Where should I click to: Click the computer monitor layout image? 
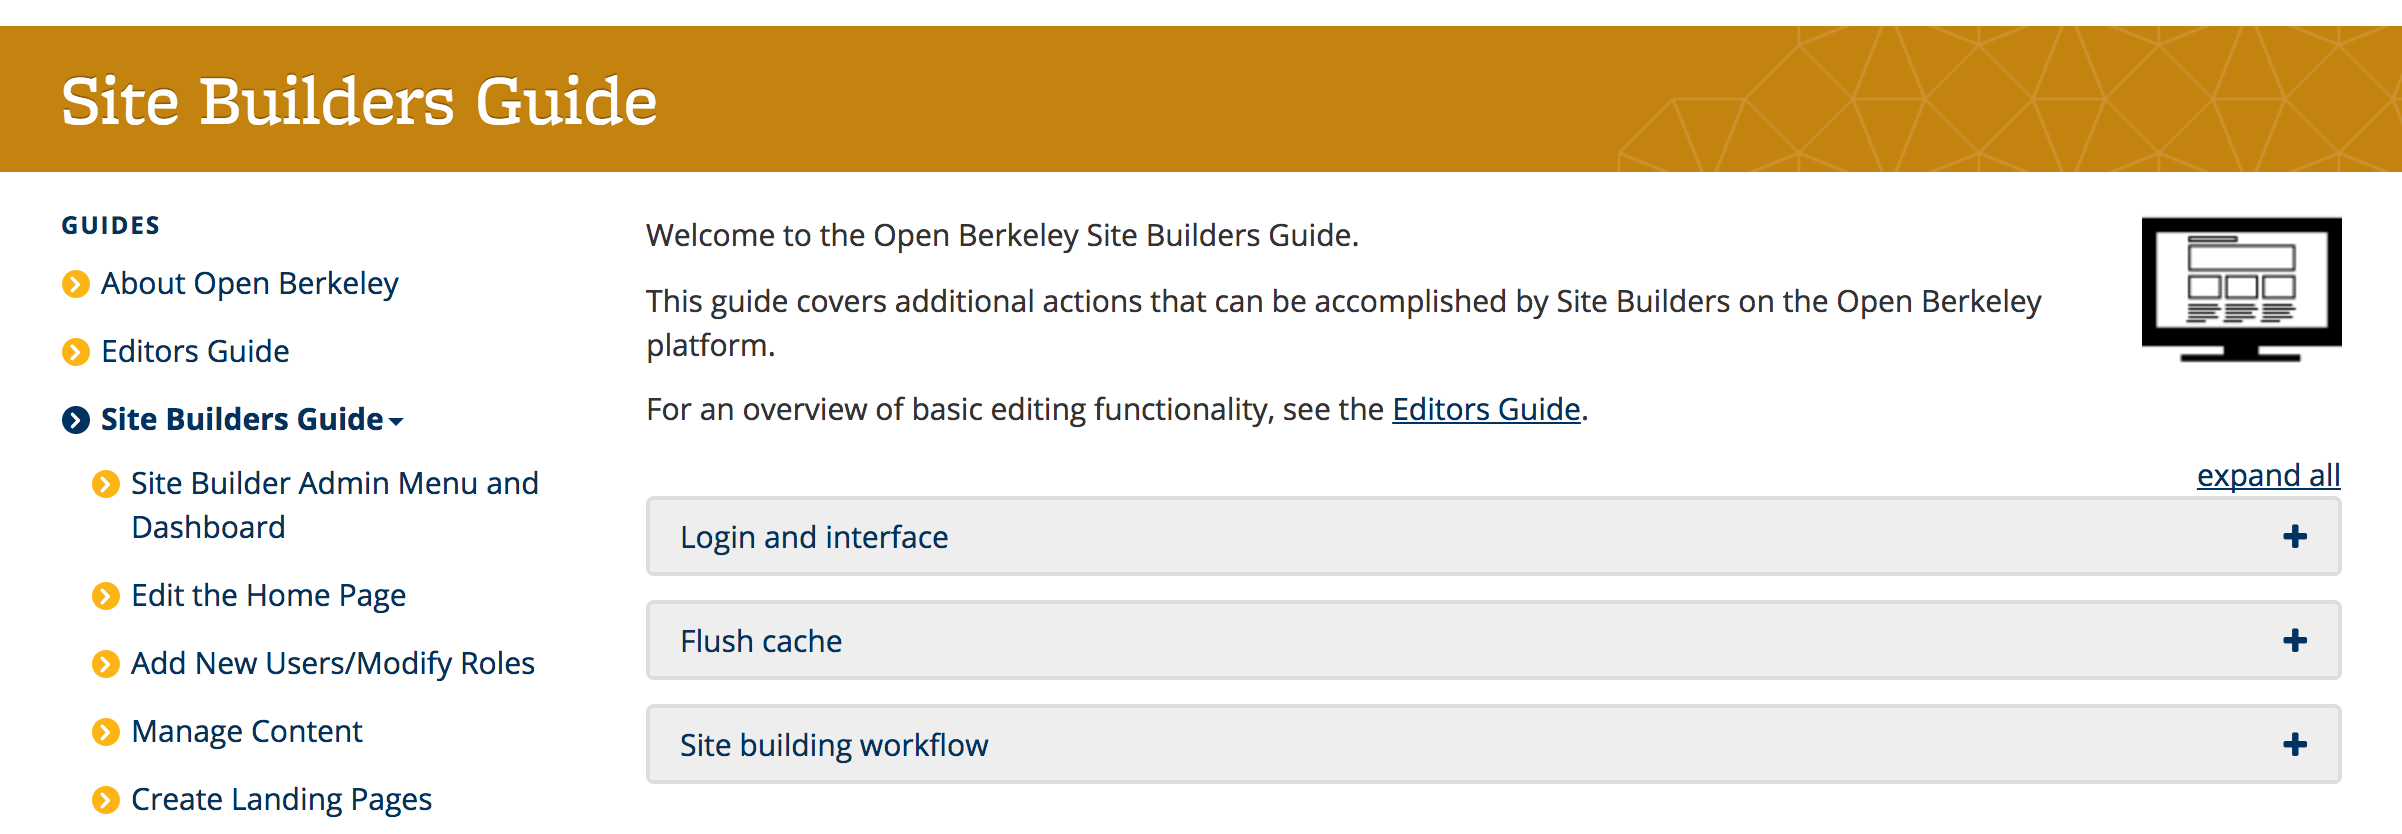point(2241,289)
